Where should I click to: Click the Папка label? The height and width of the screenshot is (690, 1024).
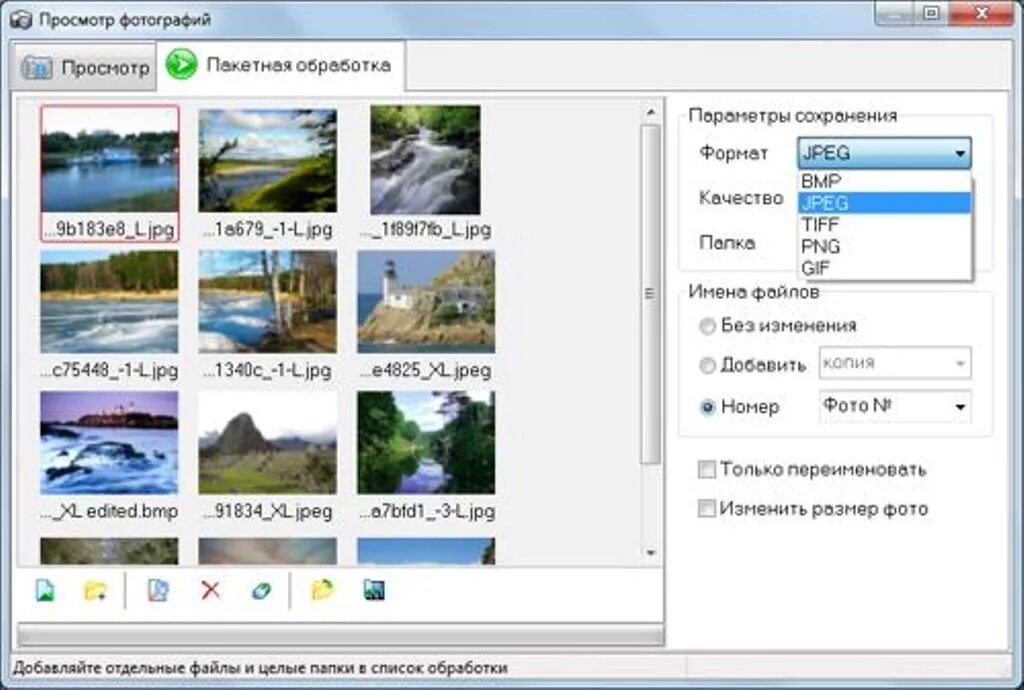point(727,243)
